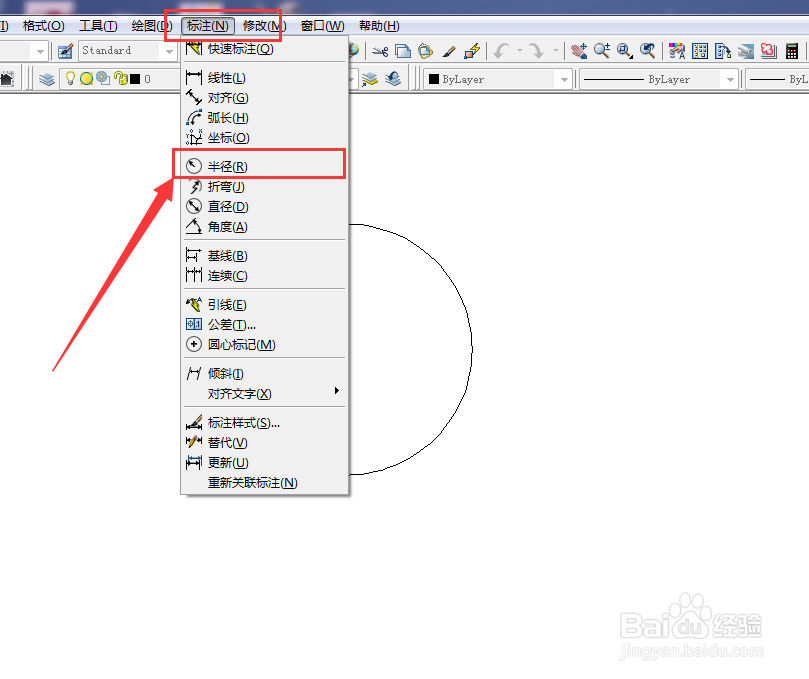Choose 更新(U) update entry

[265, 462]
